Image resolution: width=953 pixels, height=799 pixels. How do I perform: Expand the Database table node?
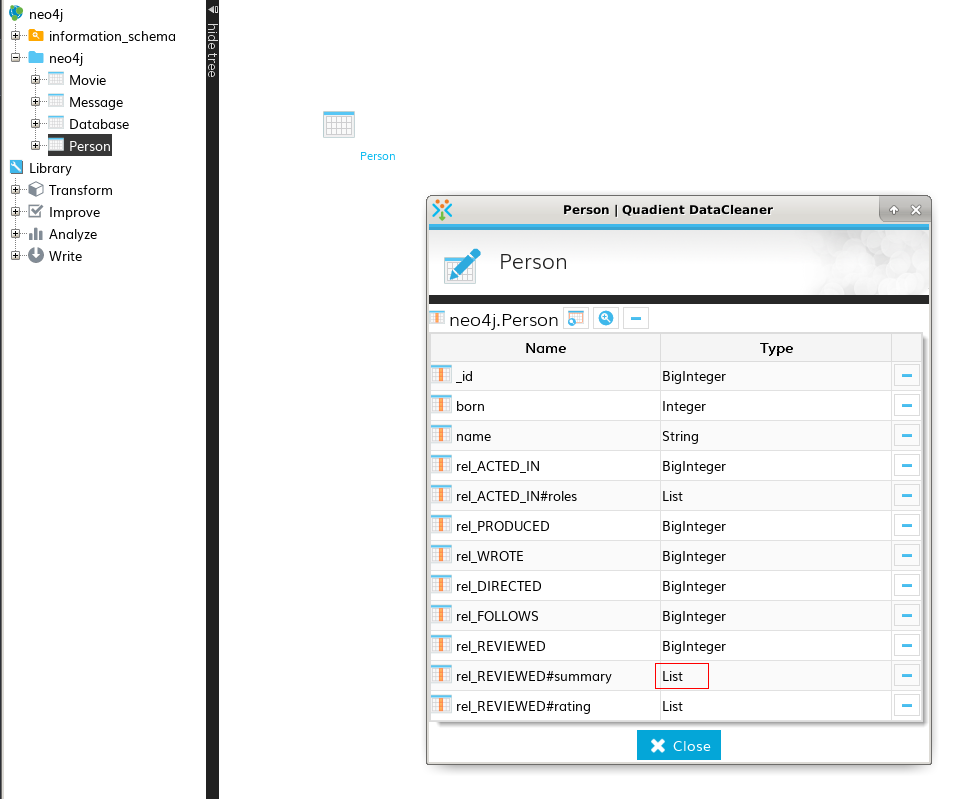pyautogui.click(x=35, y=123)
